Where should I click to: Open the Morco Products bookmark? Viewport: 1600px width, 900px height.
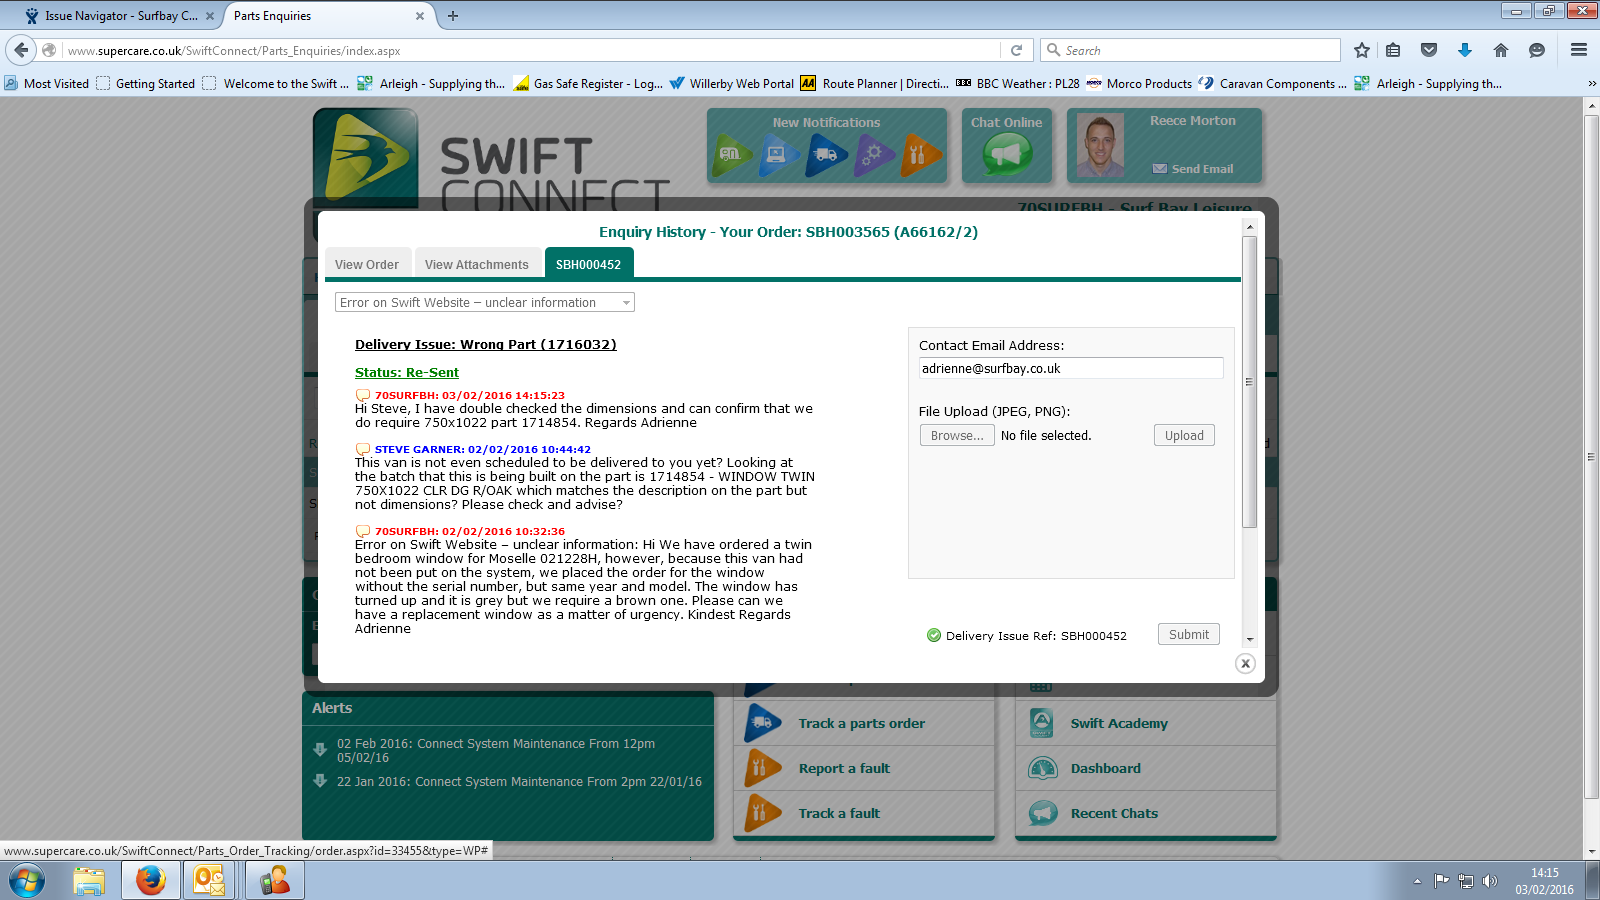[x=1139, y=84]
